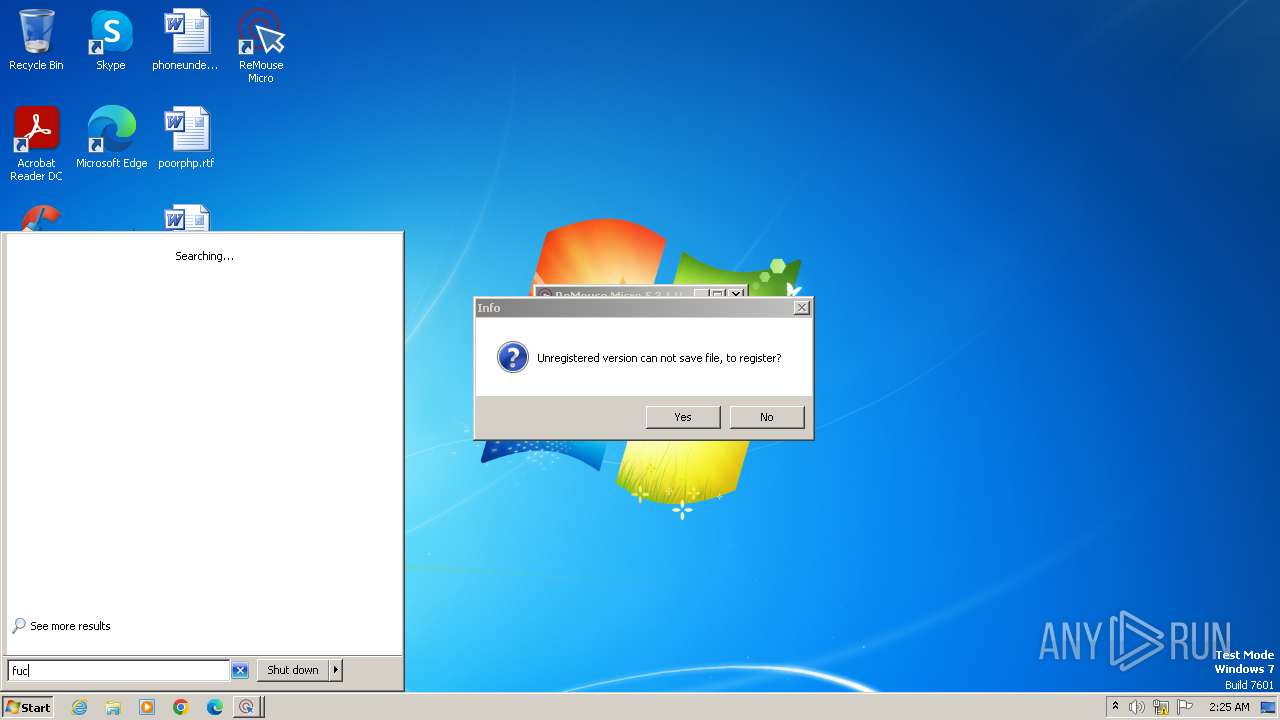This screenshot has width=1280, height=720.
Task: Select the Microsoft Edge desktop shortcut
Action: pos(111,138)
